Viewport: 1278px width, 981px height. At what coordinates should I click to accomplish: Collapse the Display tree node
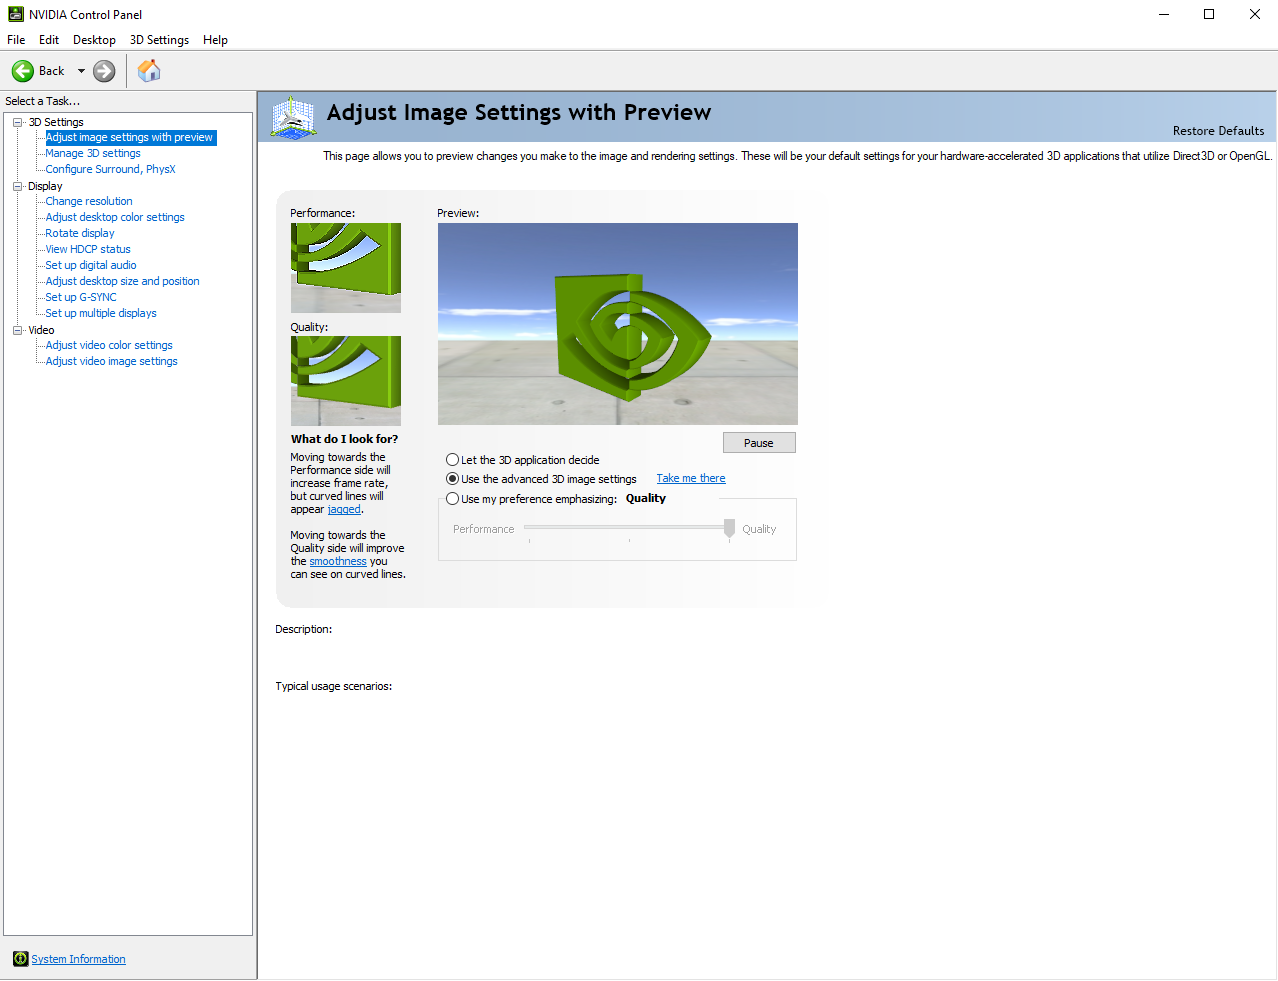[17, 186]
